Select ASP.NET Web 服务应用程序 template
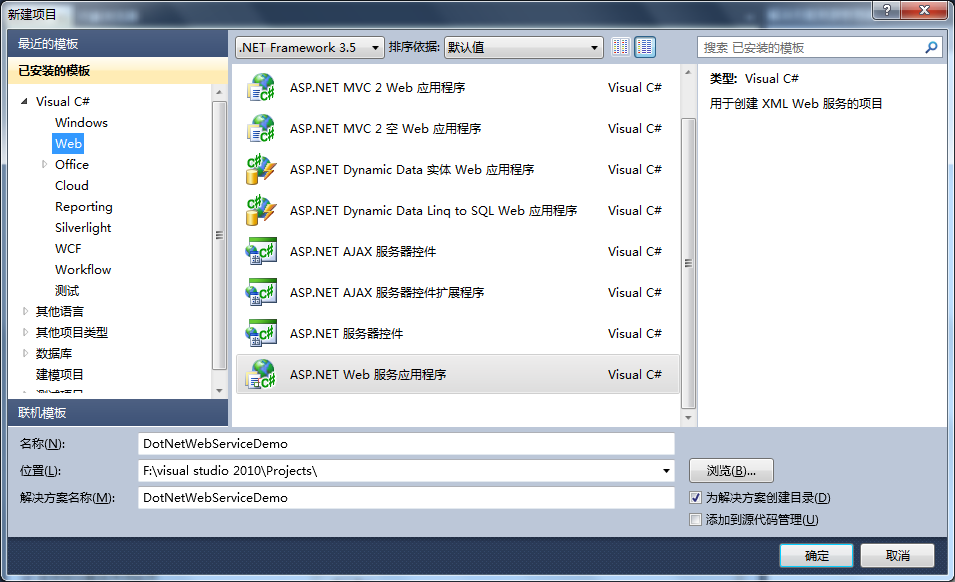 (x=457, y=374)
